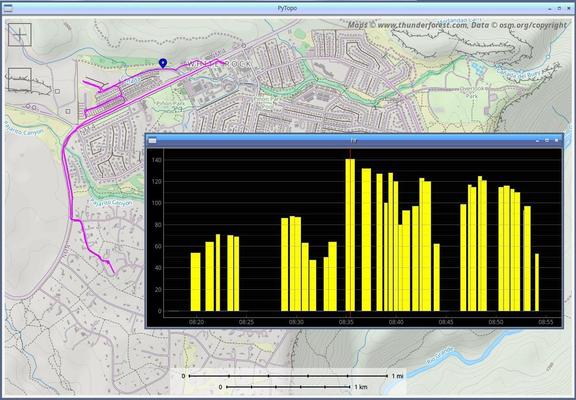
Task: Click the 20 value on chart y-axis
Action: click(158, 289)
